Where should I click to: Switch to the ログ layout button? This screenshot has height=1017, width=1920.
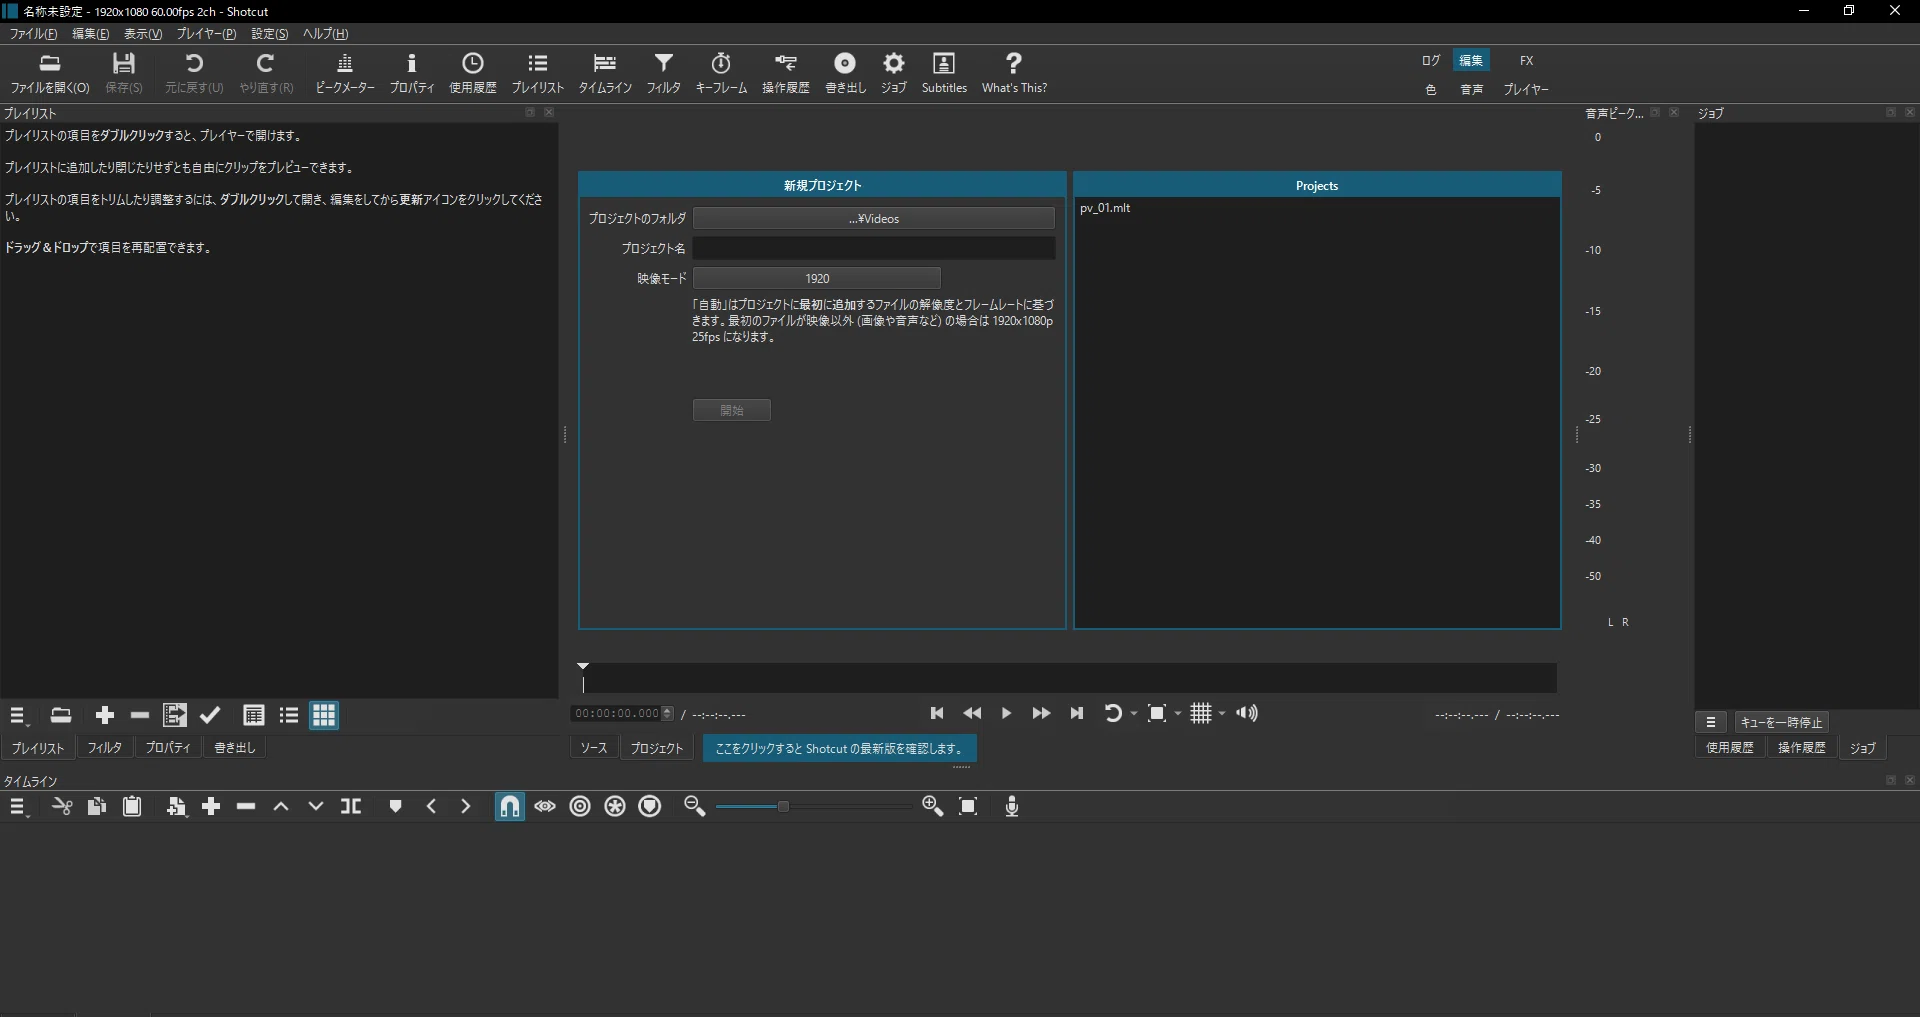click(1431, 61)
